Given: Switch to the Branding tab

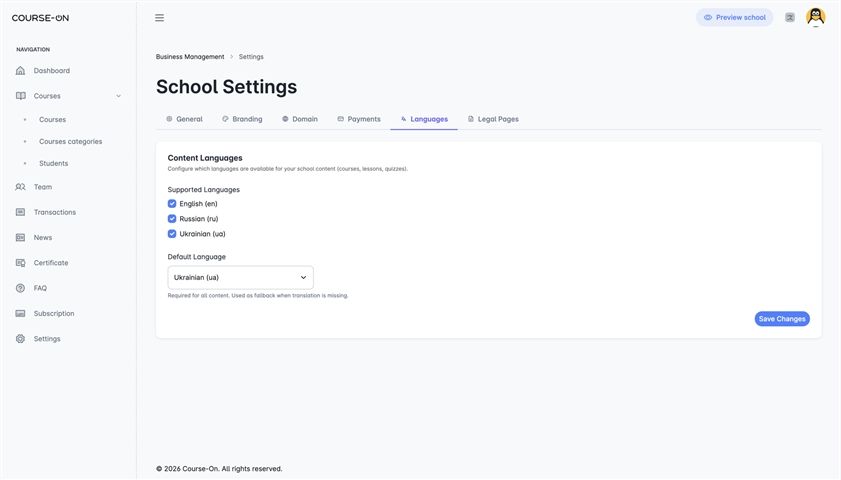Looking at the screenshot, I should tap(242, 119).
